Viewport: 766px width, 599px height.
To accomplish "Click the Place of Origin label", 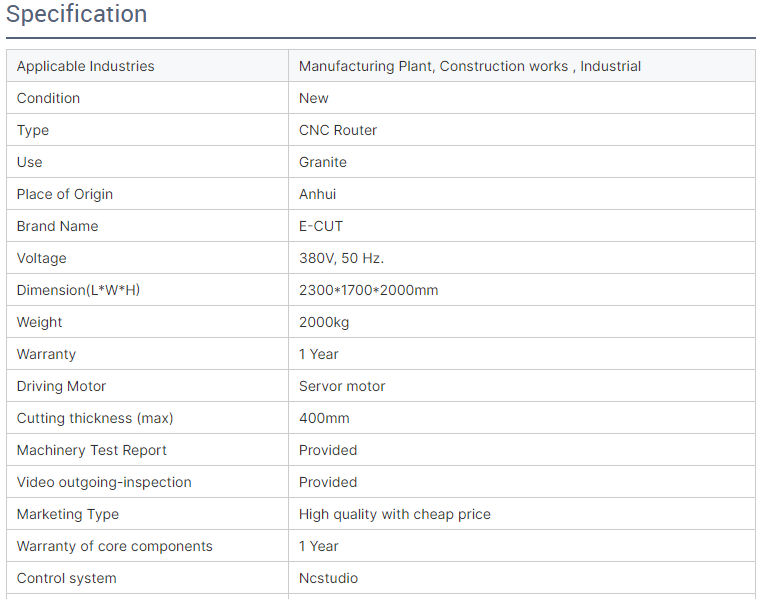I will (x=64, y=194).
